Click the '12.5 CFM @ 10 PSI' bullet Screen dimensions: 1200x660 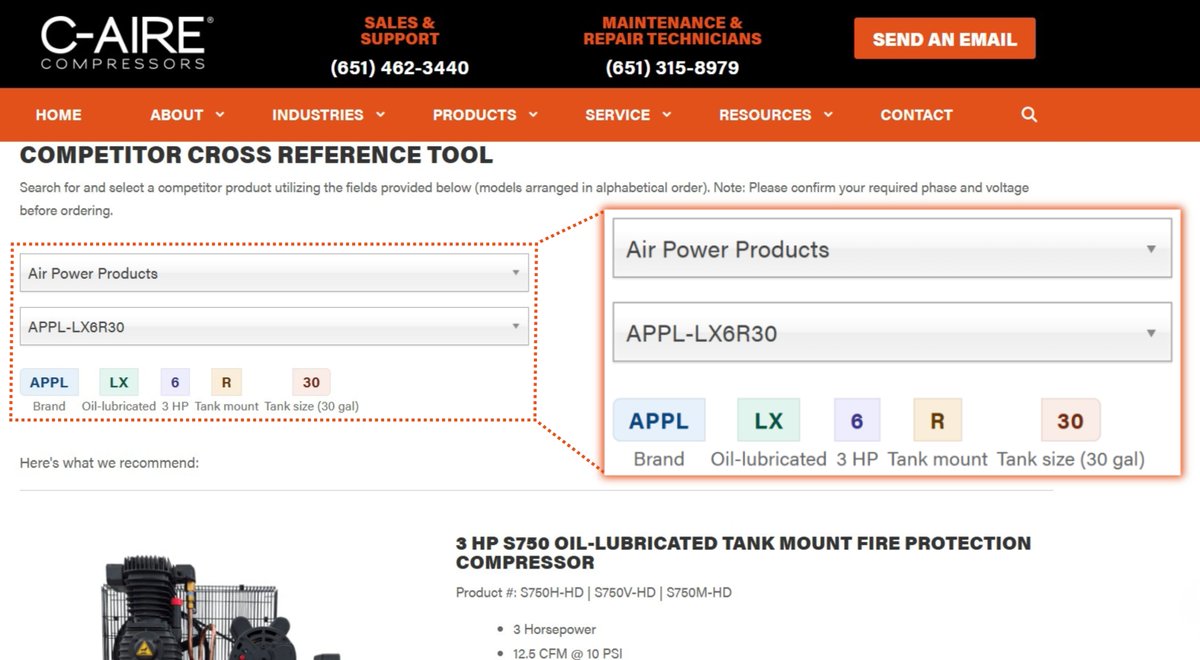[567, 654]
